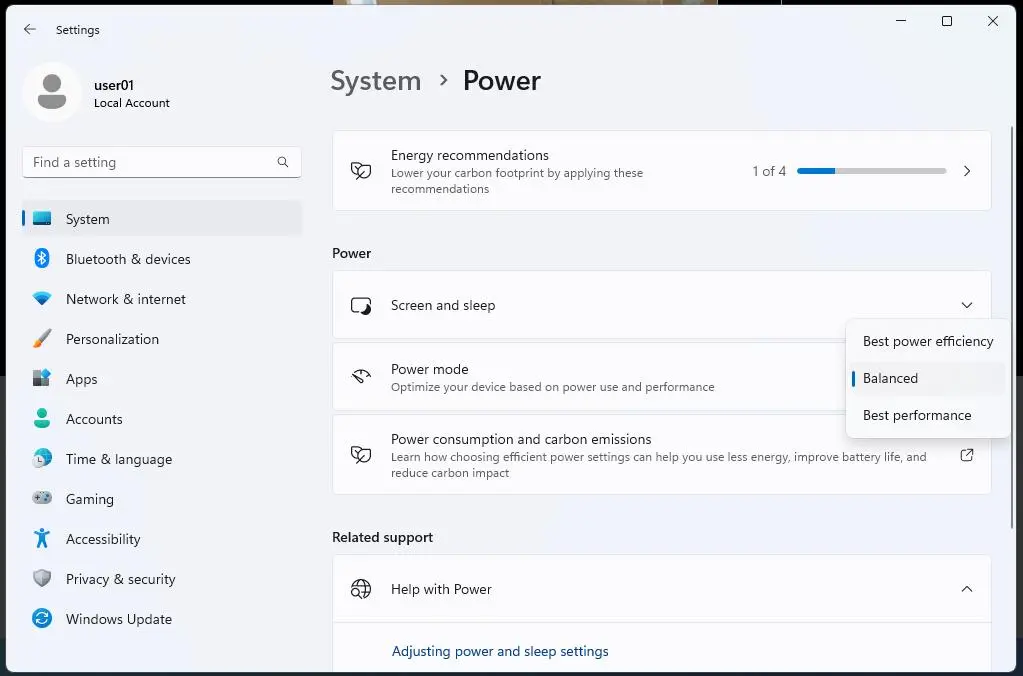
Task: Close the Settings window
Action: tap(992, 22)
